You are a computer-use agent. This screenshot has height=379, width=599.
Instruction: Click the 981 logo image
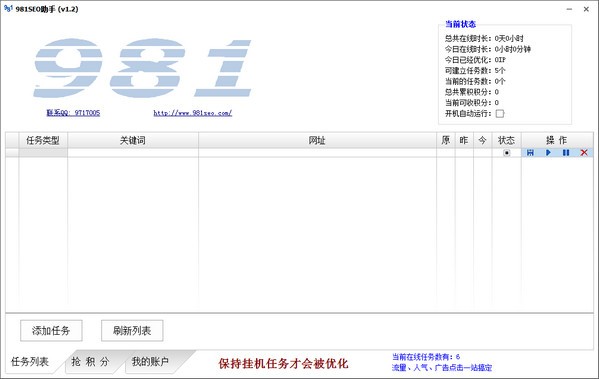pyautogui.click(x=142, y=68)
